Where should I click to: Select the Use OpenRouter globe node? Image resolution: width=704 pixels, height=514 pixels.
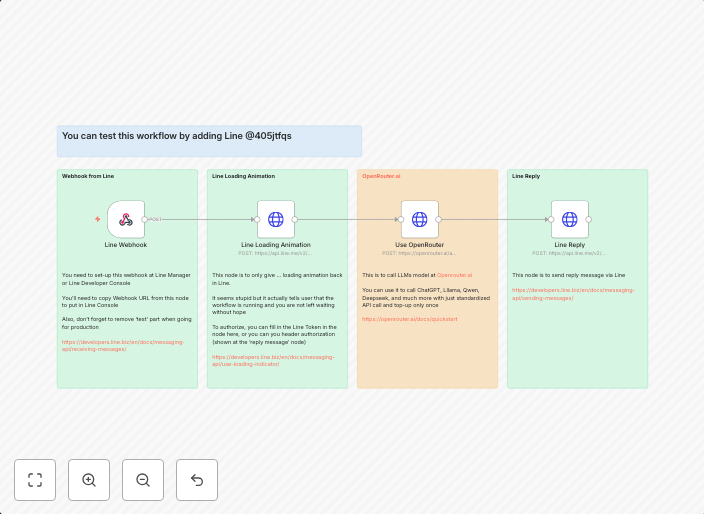pos(420,219)
